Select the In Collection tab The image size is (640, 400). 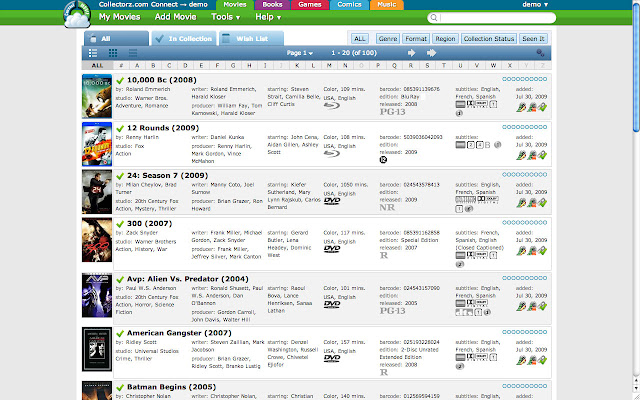point(184,38)
